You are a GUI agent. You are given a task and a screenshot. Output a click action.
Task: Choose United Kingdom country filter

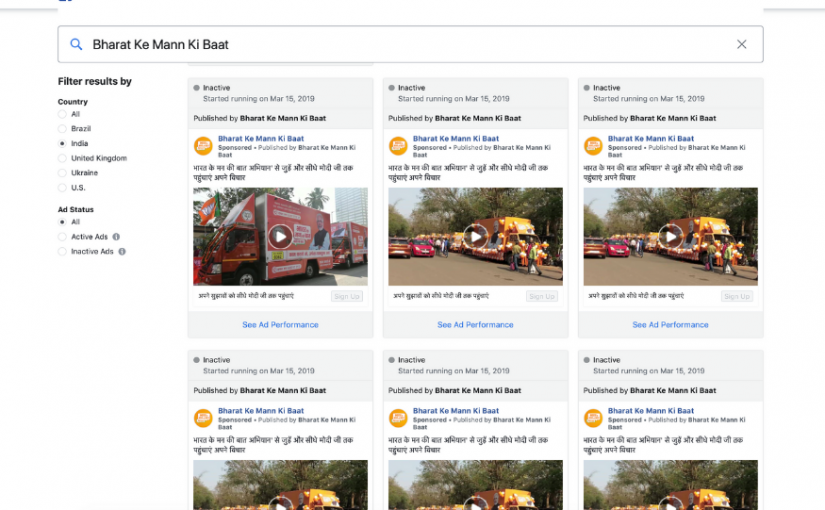(62, 158)
